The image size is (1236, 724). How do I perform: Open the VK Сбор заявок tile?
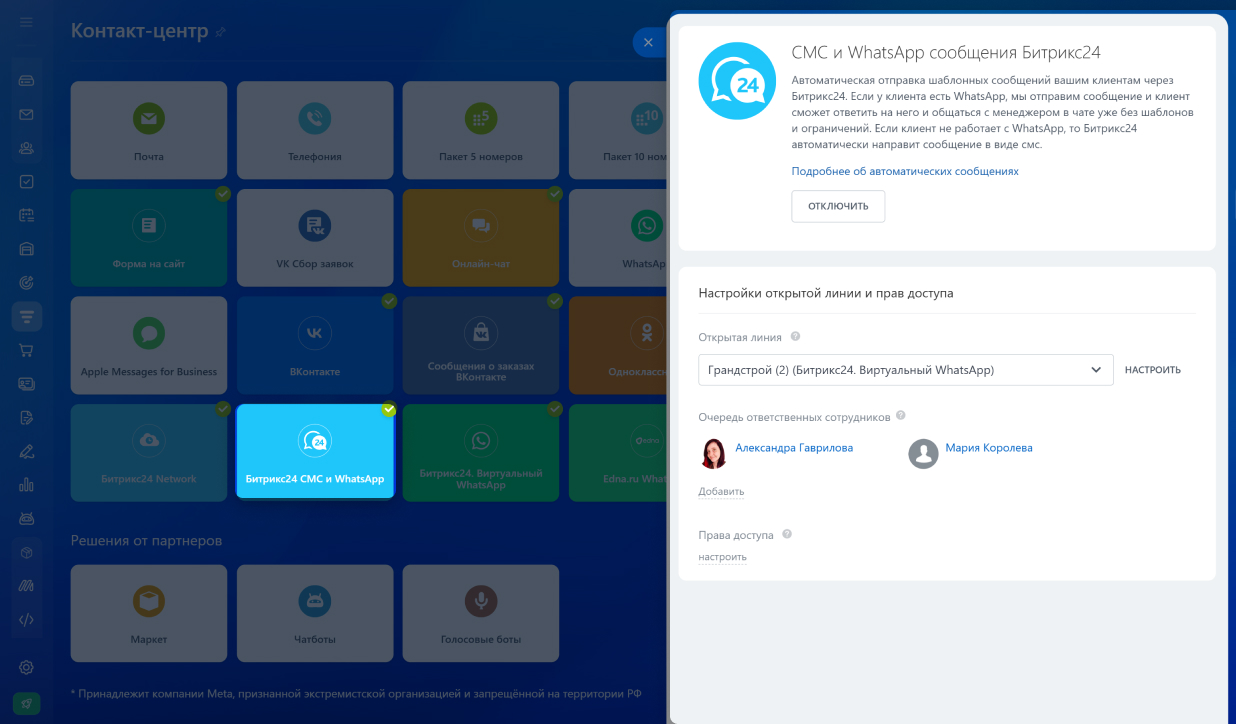point(315,238)
